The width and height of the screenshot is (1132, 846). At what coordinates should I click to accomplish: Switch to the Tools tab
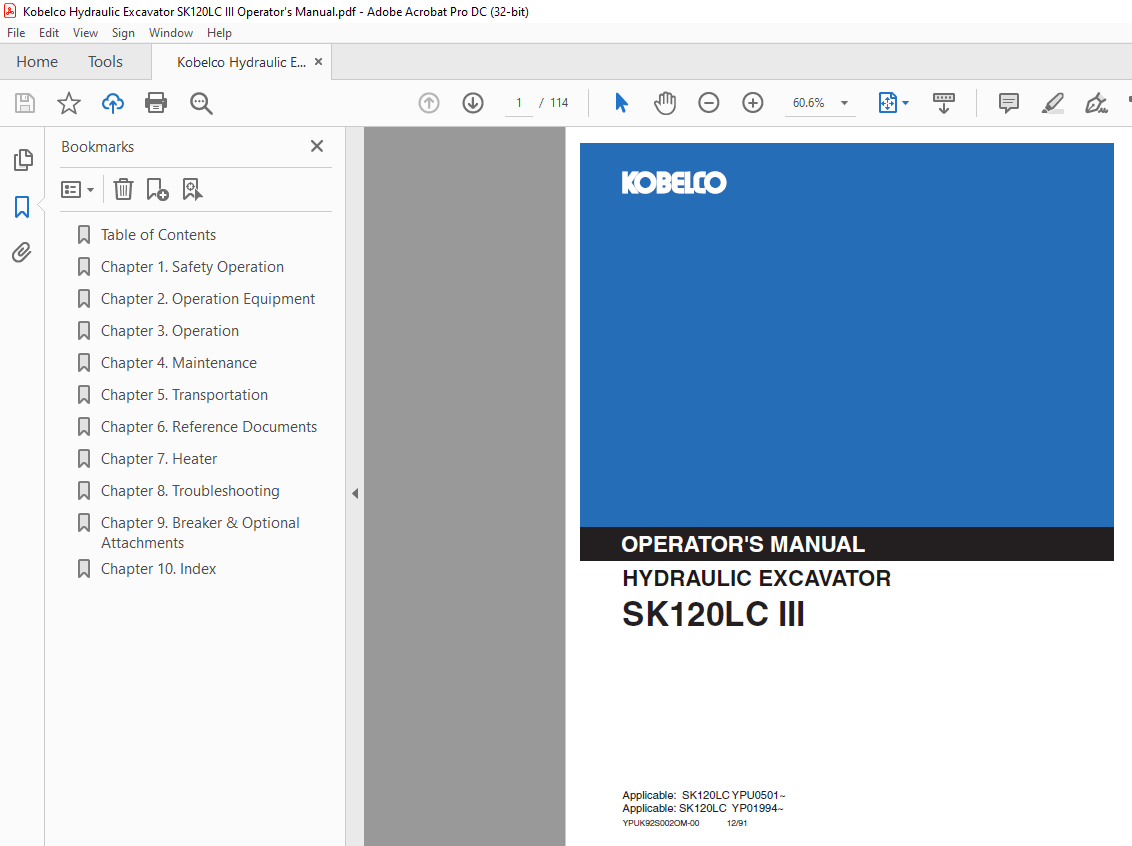(x=105, y=62)
